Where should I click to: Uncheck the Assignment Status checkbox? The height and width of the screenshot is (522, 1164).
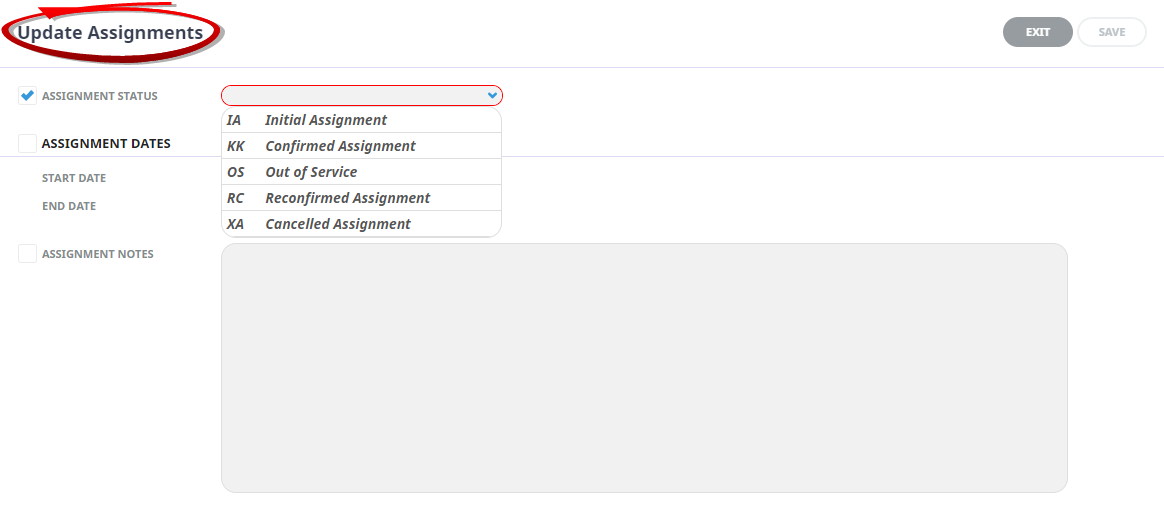point(27,96)
